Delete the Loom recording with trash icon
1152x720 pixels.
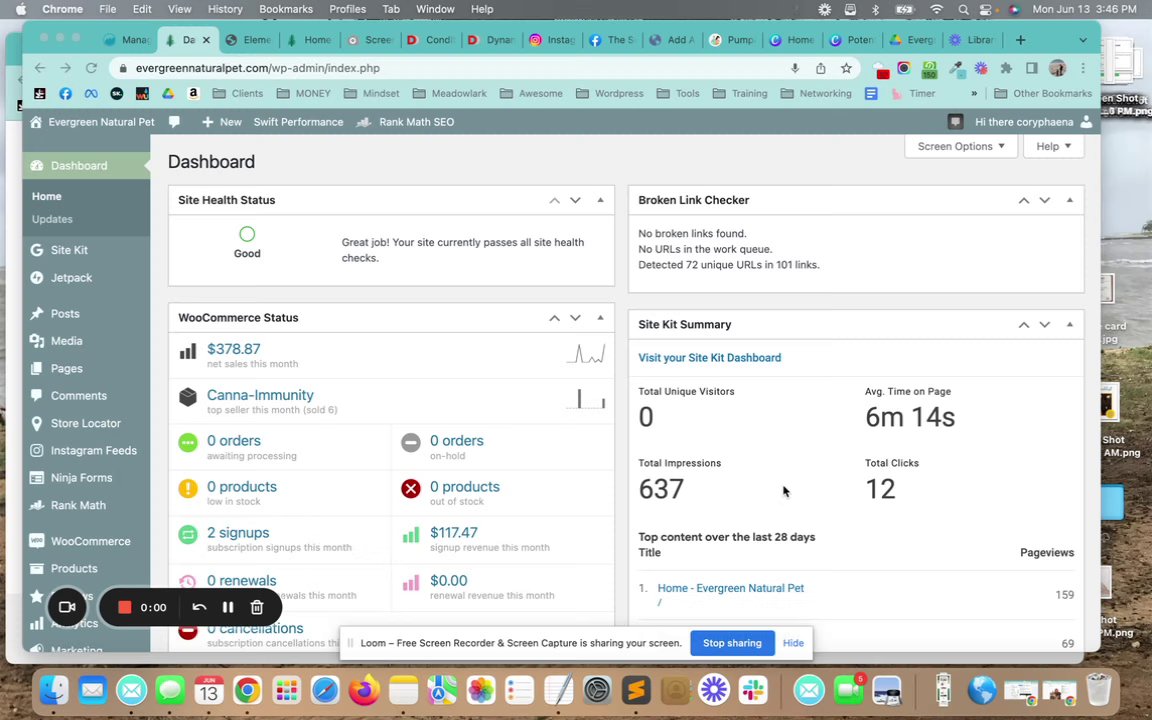pos(257,607)
